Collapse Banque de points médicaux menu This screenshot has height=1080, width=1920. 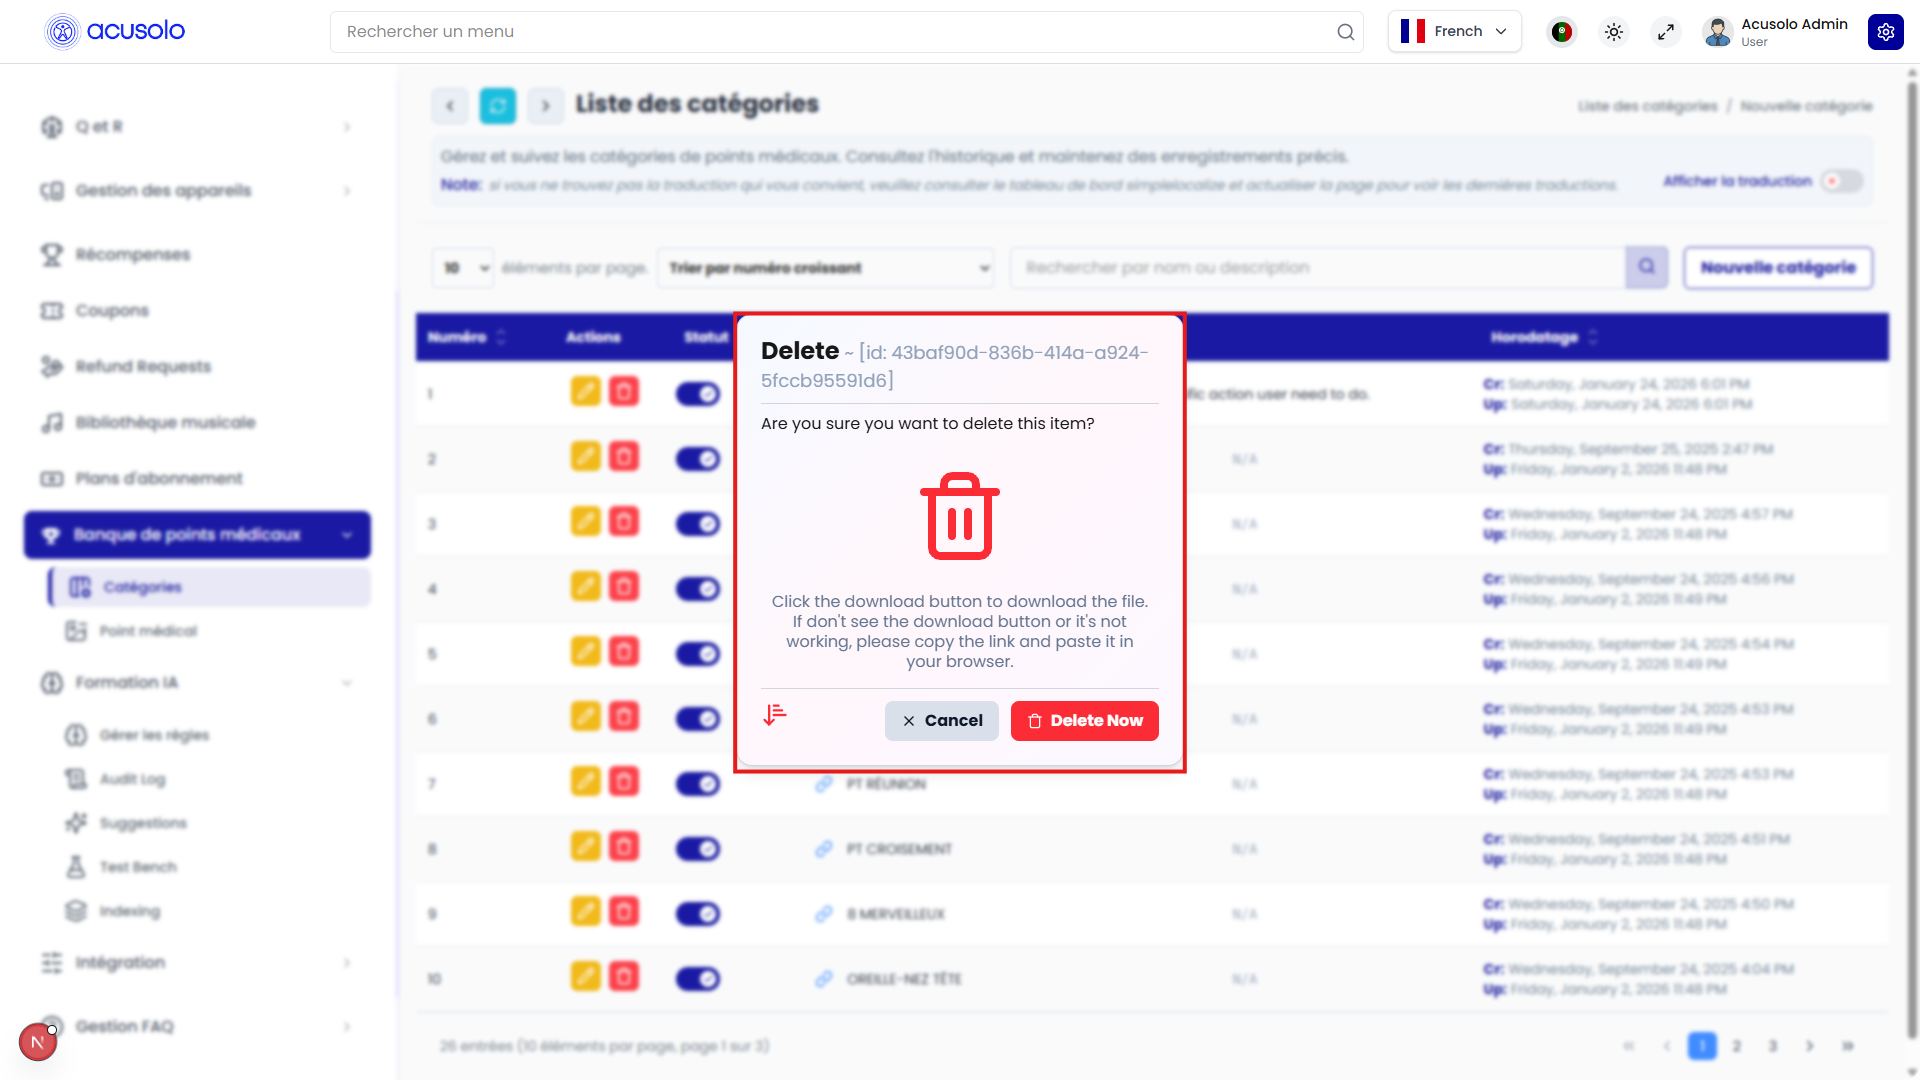(197, 535)
